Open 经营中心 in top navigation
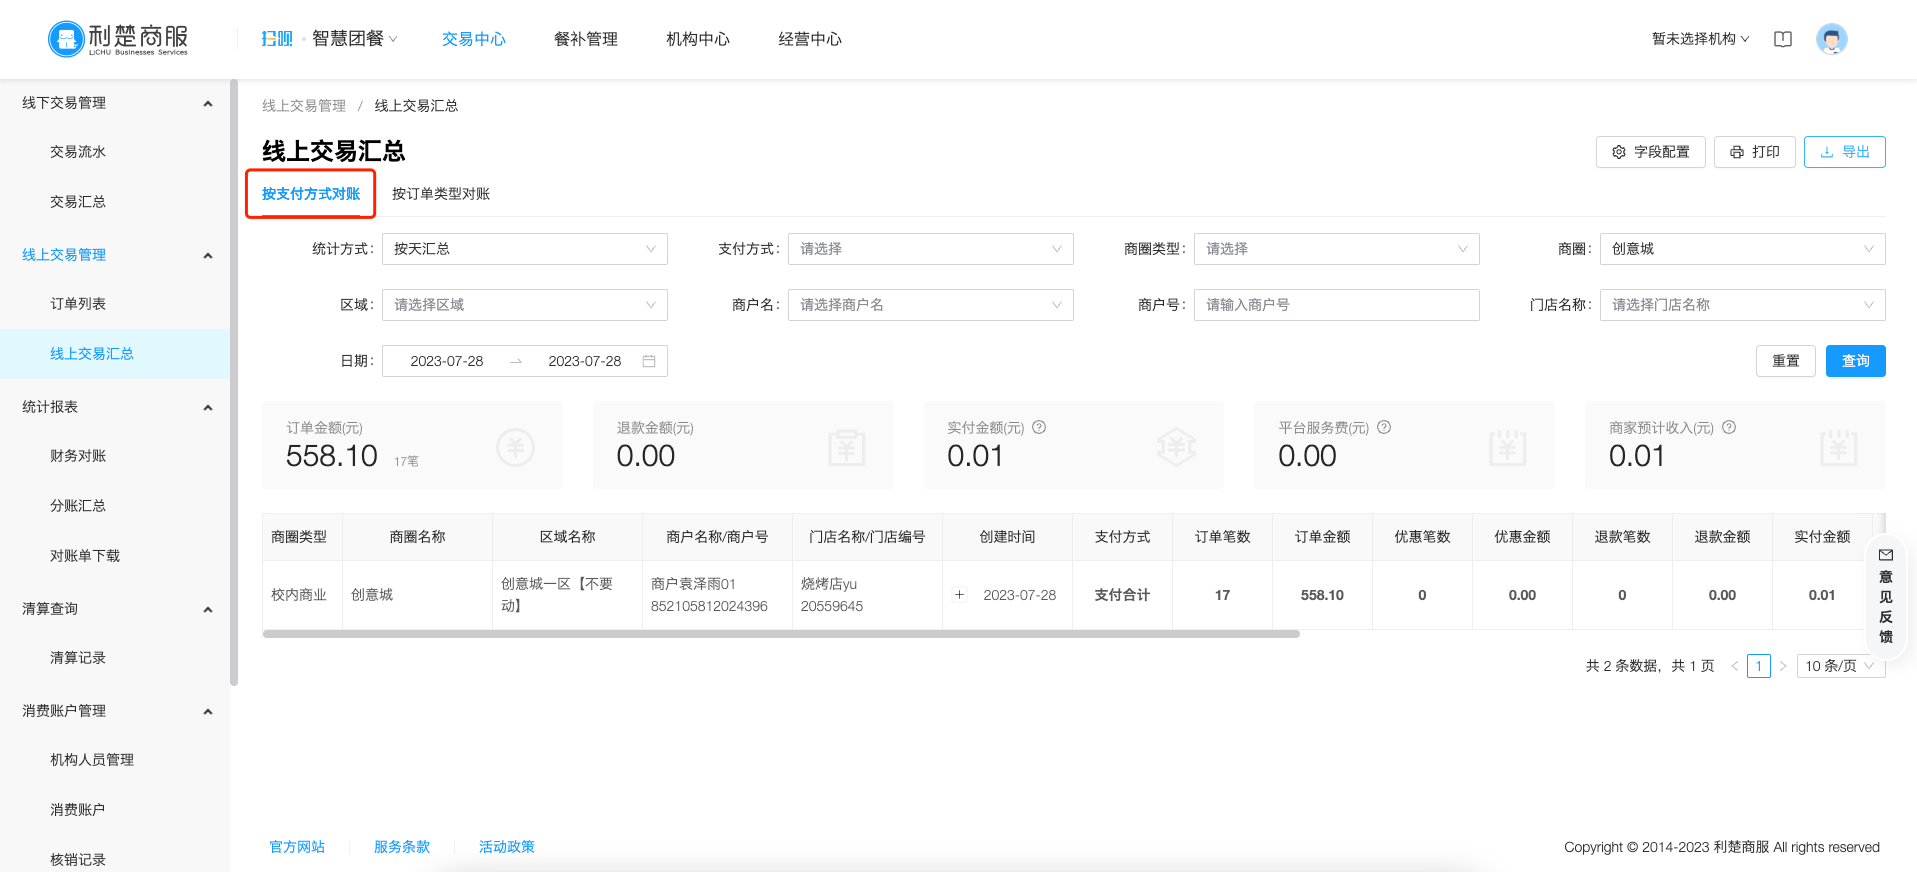 click(810, 39)
